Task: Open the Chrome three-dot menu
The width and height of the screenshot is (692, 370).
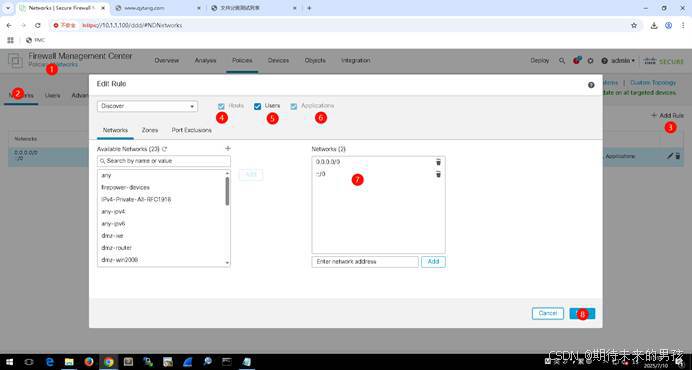Action: click(683, 26)
